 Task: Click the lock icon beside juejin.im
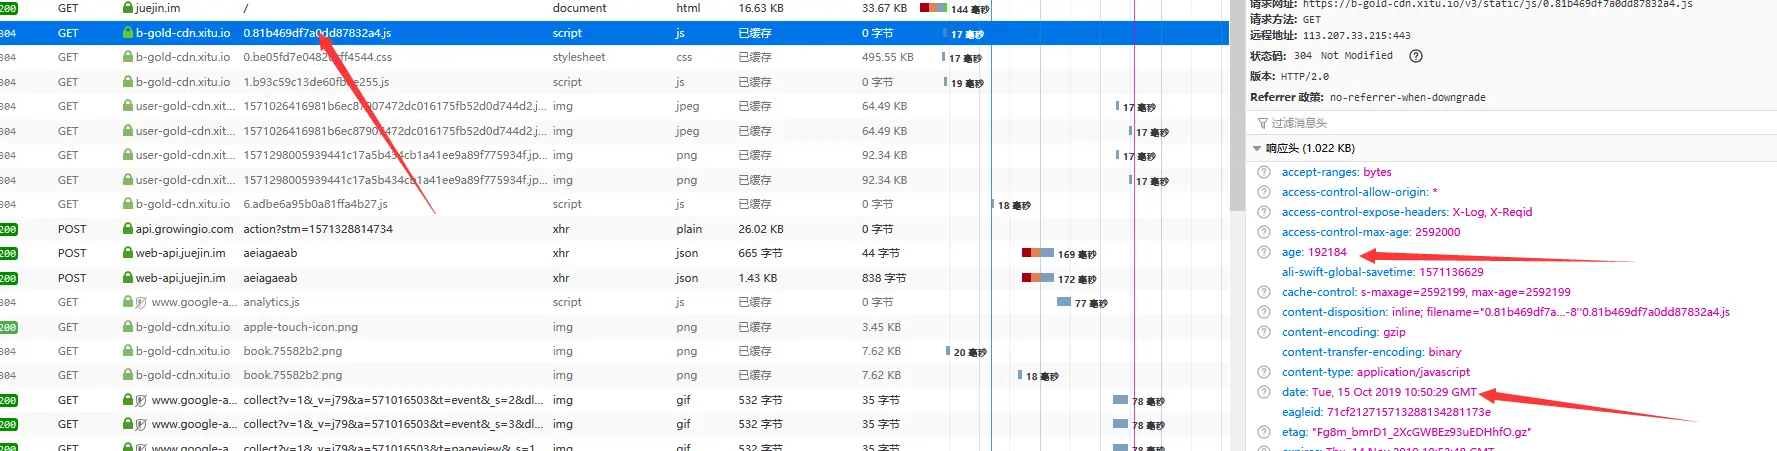click(128, 8)
